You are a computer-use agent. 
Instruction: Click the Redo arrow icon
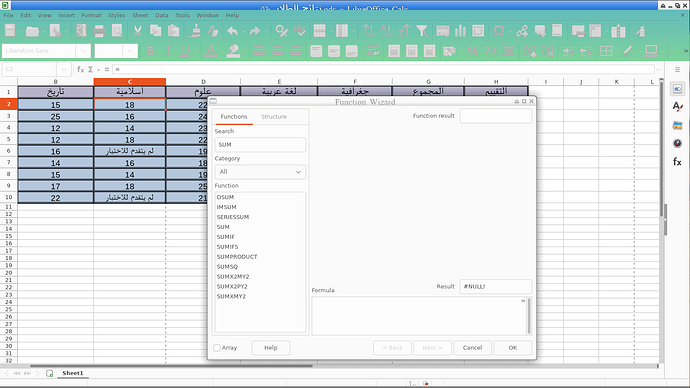[x=255, y=31]
